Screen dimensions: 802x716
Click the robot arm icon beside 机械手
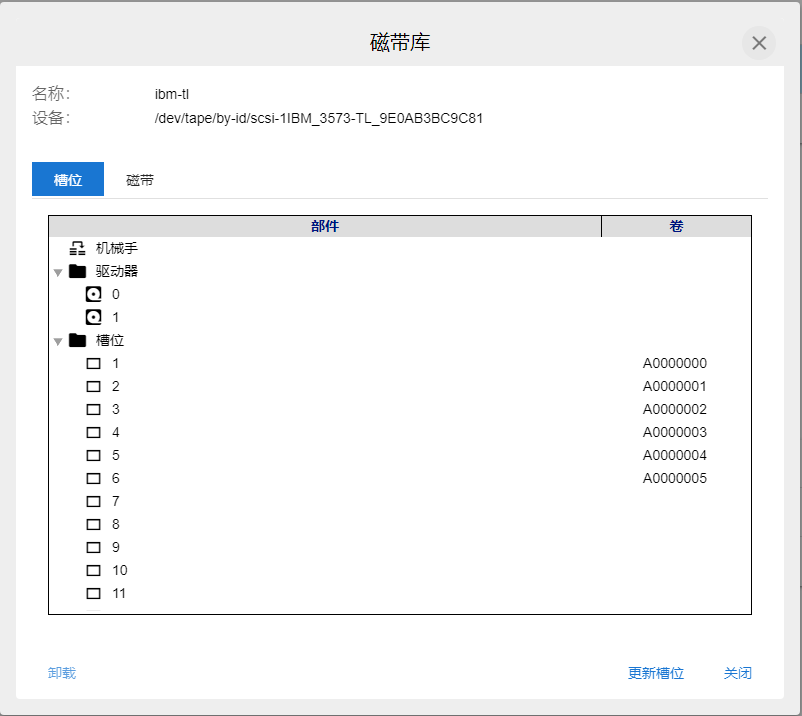pyautogui.click(x=77, y=248)
